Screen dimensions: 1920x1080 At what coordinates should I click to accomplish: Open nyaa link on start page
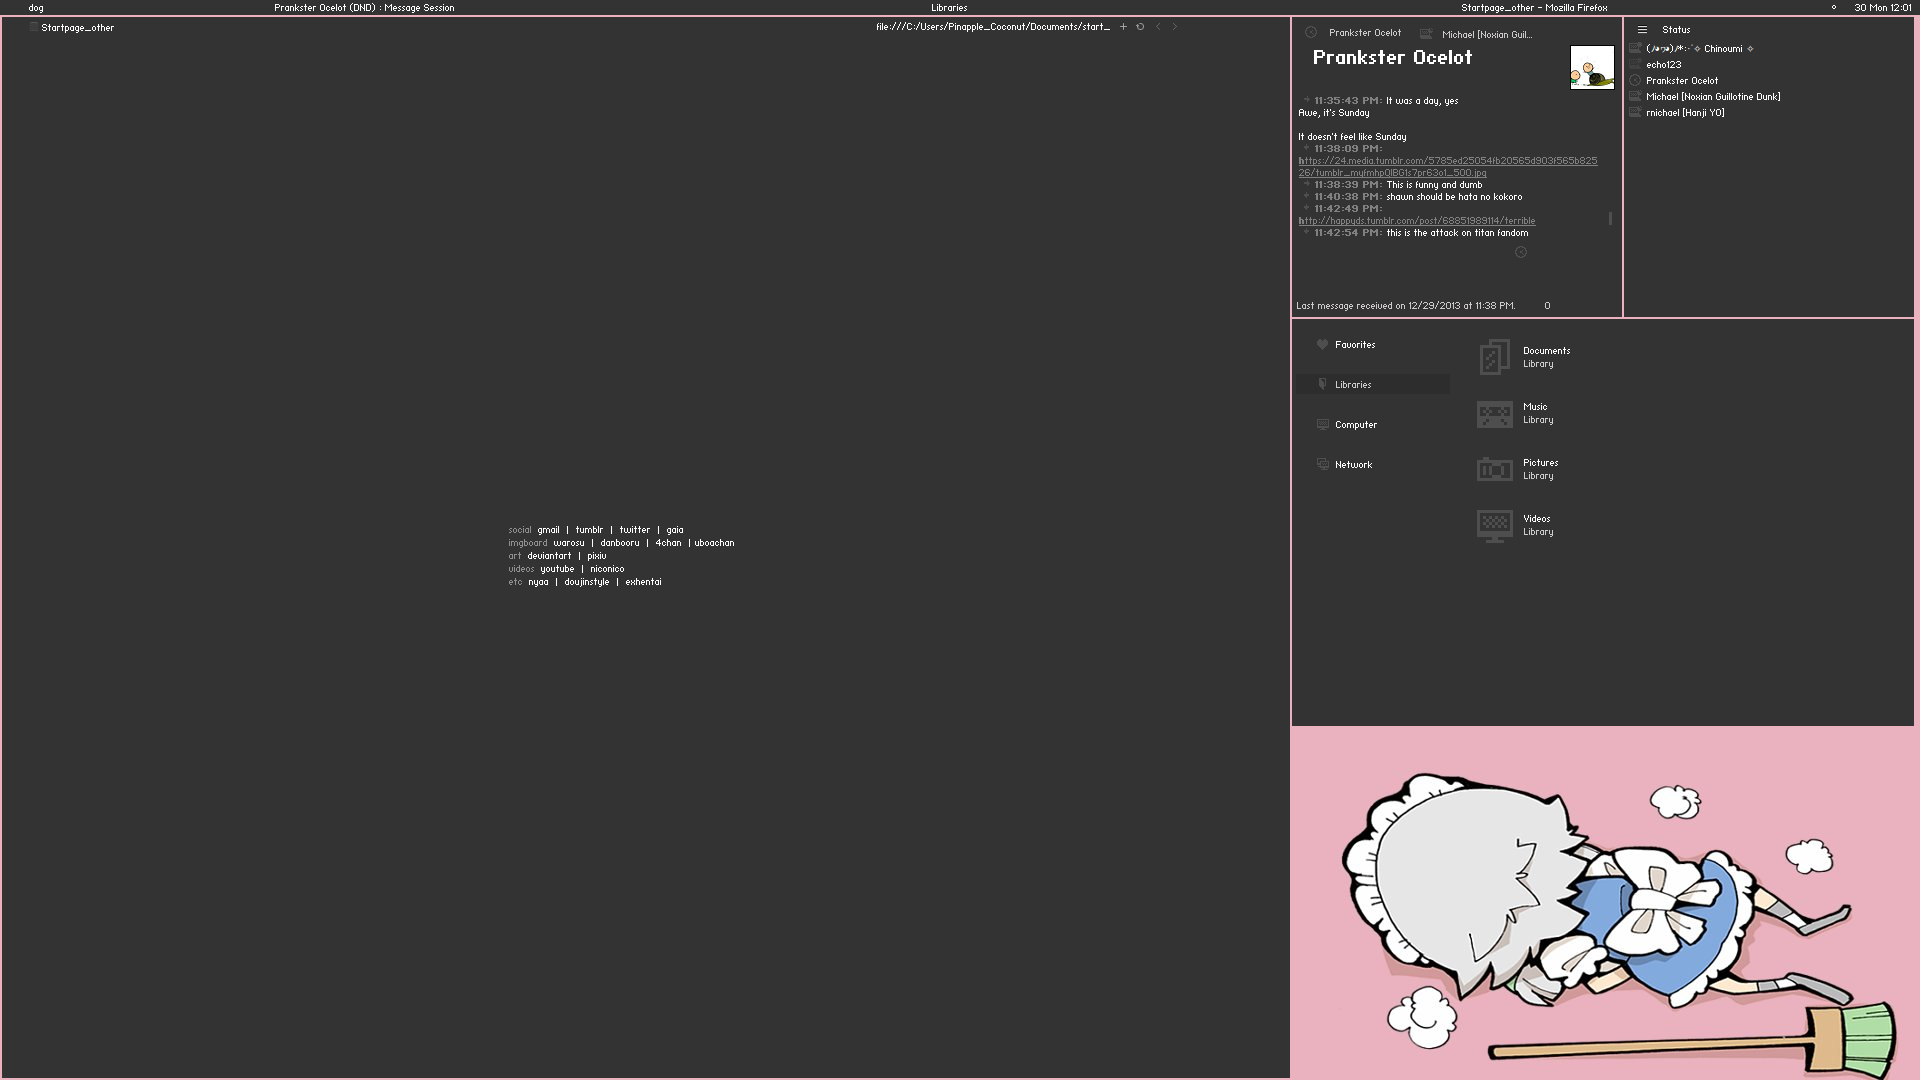tap(538, 582)
